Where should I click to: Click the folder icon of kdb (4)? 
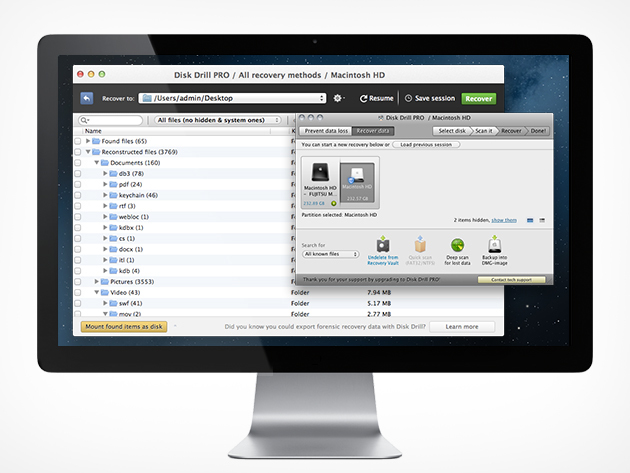[x=113, y=270]
